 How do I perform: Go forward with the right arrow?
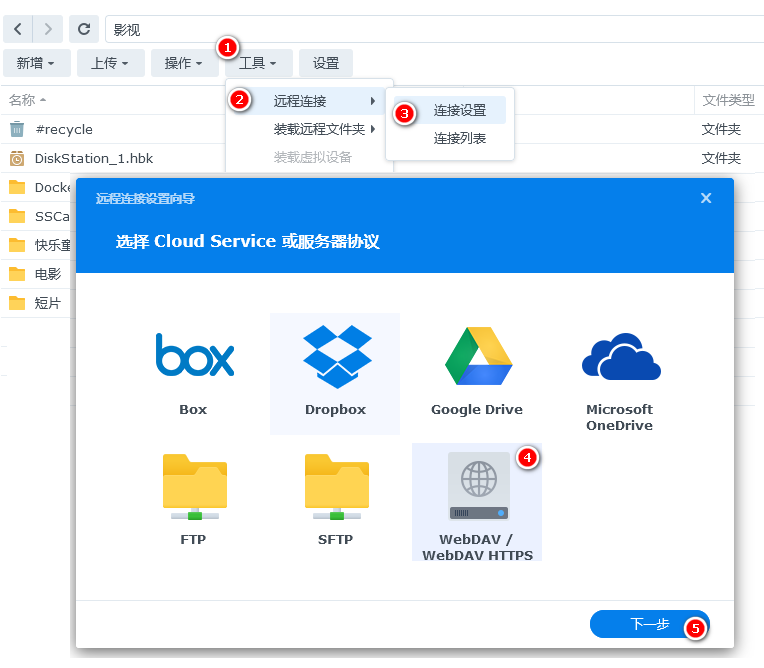48,29
